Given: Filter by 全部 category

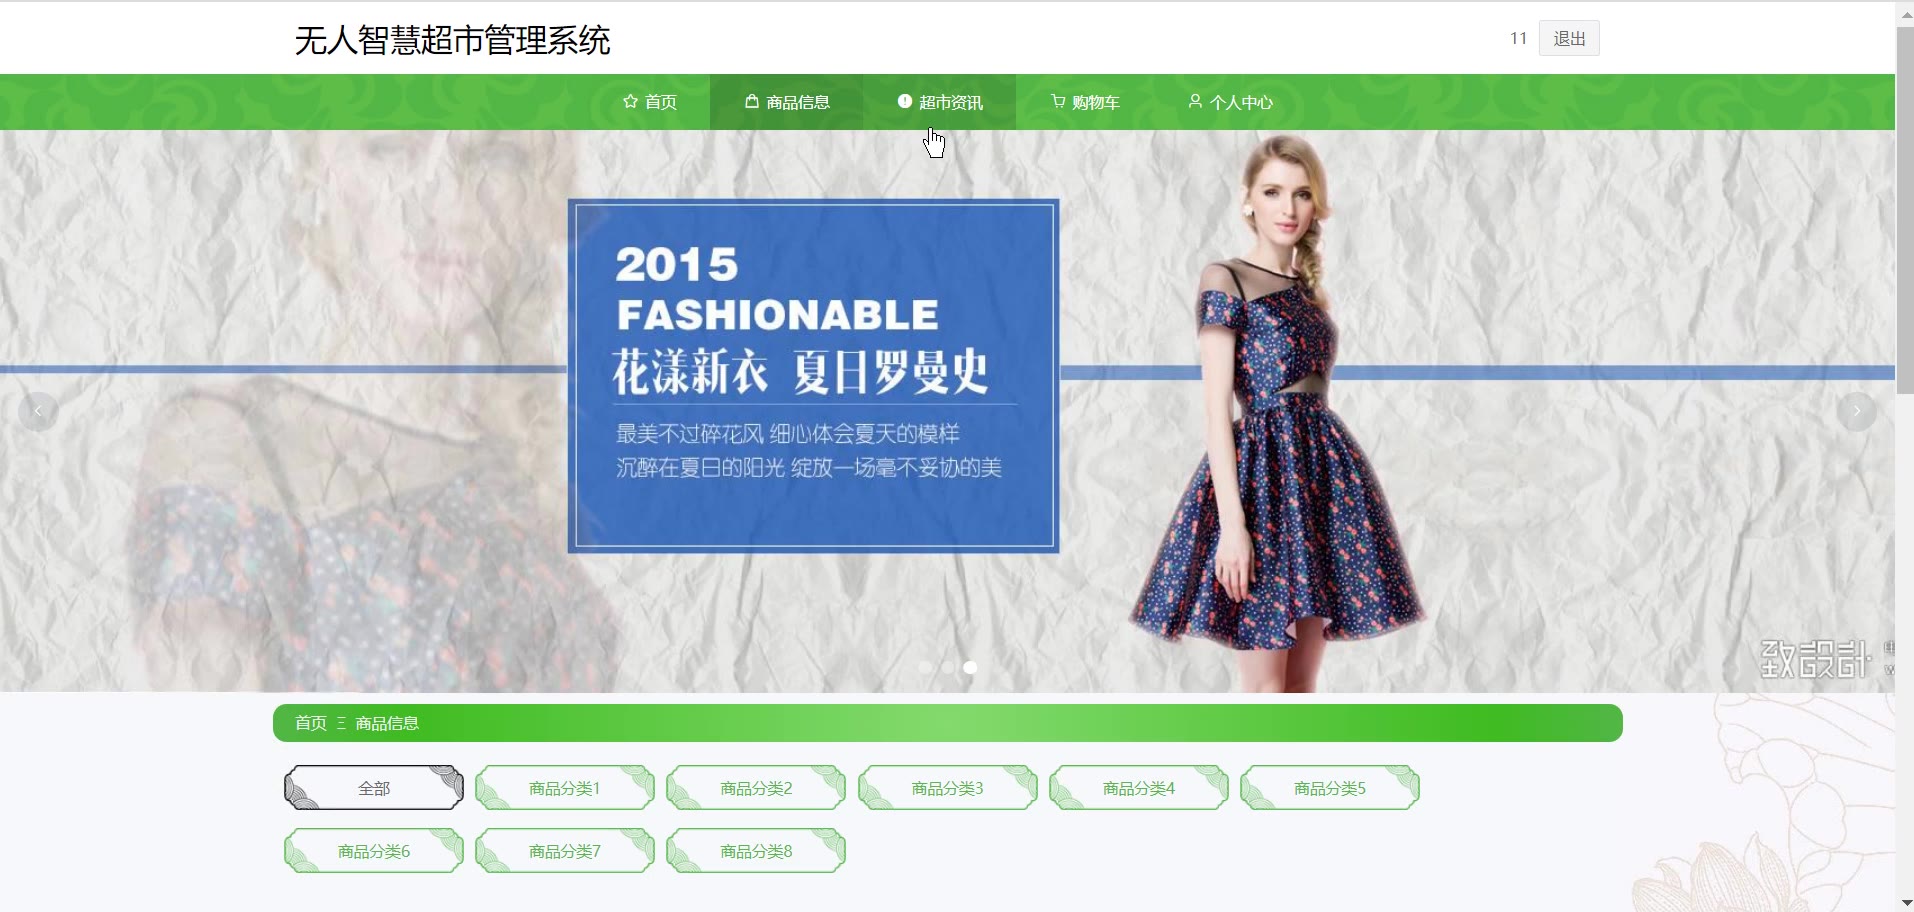Looking at the screenshot, I should 374,788.
